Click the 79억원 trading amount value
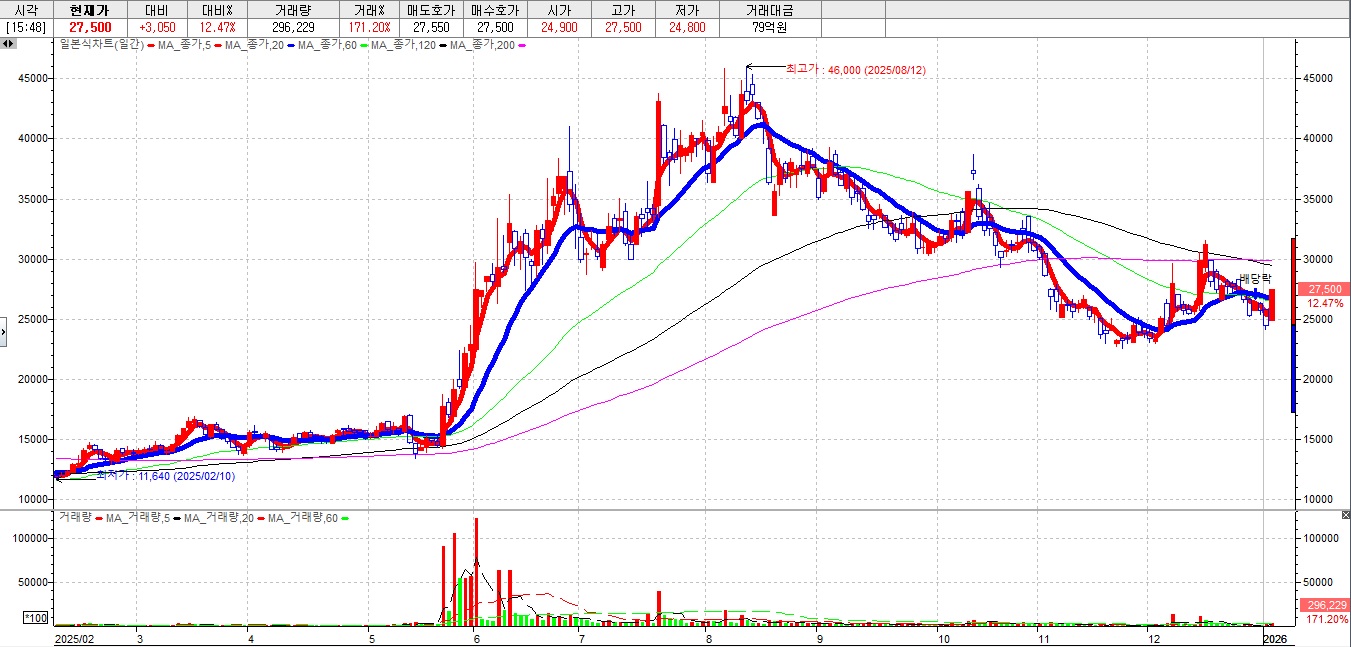Image resolution: width=1351 pixels, height=647 pixels. click(769, 27)
